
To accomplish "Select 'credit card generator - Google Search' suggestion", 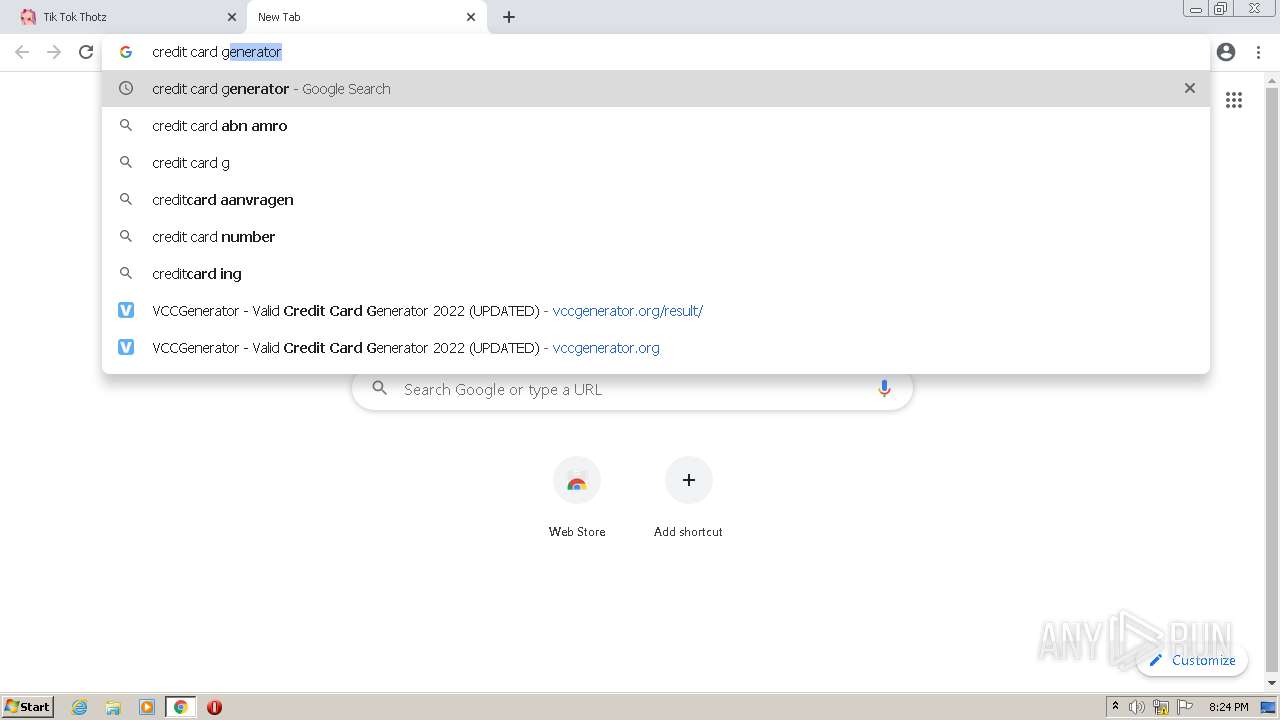I will [656, 89].
